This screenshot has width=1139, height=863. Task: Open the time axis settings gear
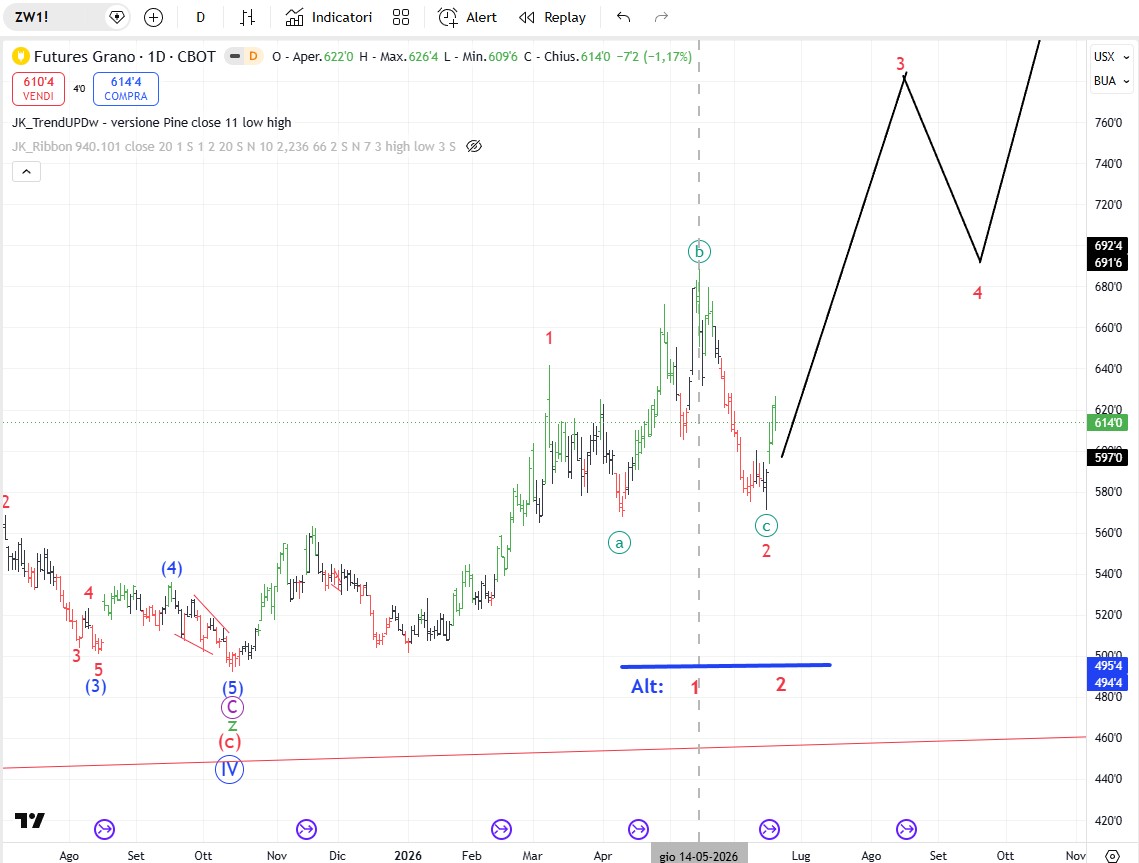tap(1112, 856)
